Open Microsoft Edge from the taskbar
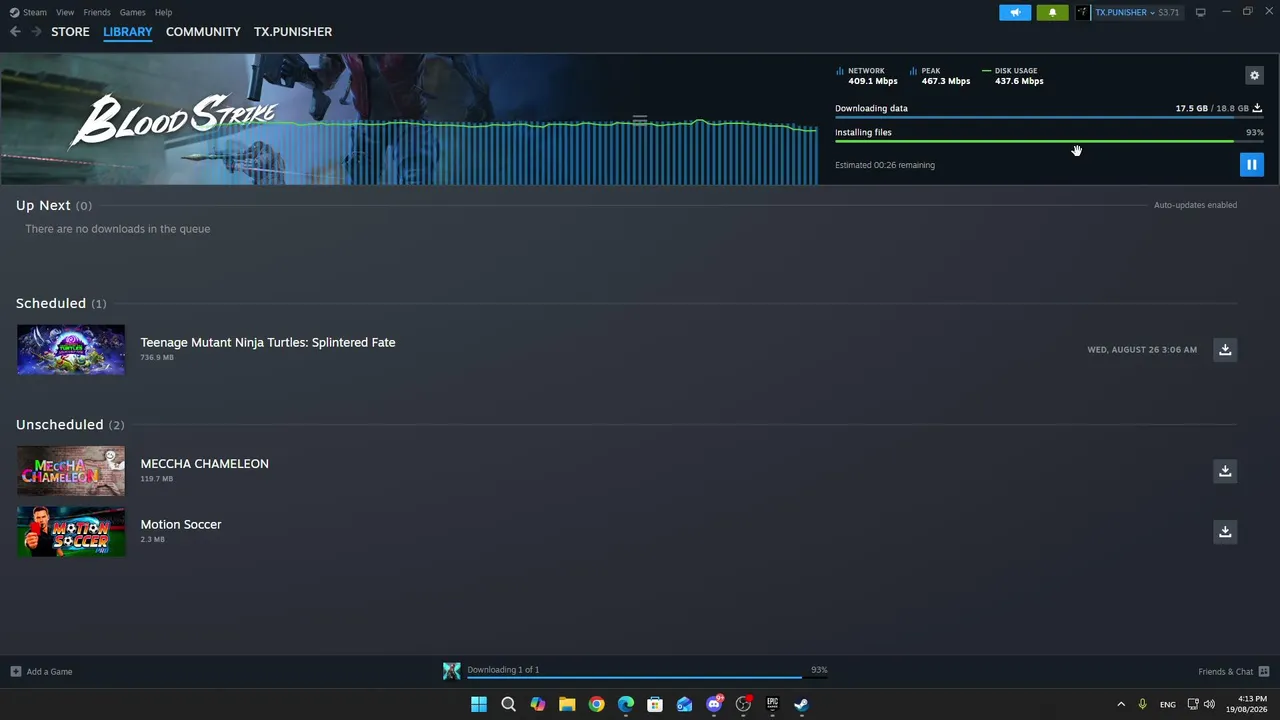This screenshot has height=720, width=1280. tap(626, 704)
